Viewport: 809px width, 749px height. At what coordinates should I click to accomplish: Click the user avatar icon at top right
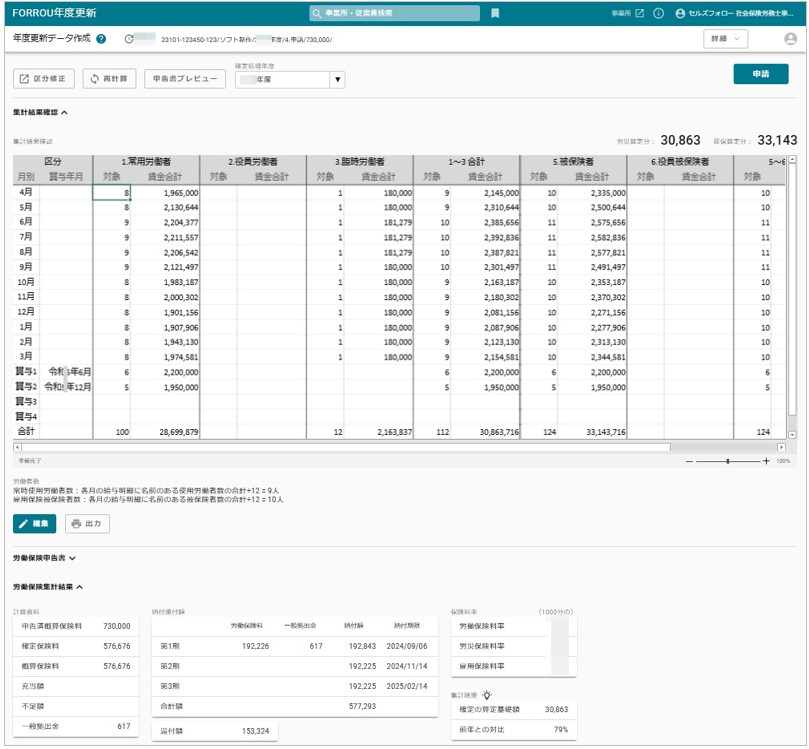(x=790, y=39)
